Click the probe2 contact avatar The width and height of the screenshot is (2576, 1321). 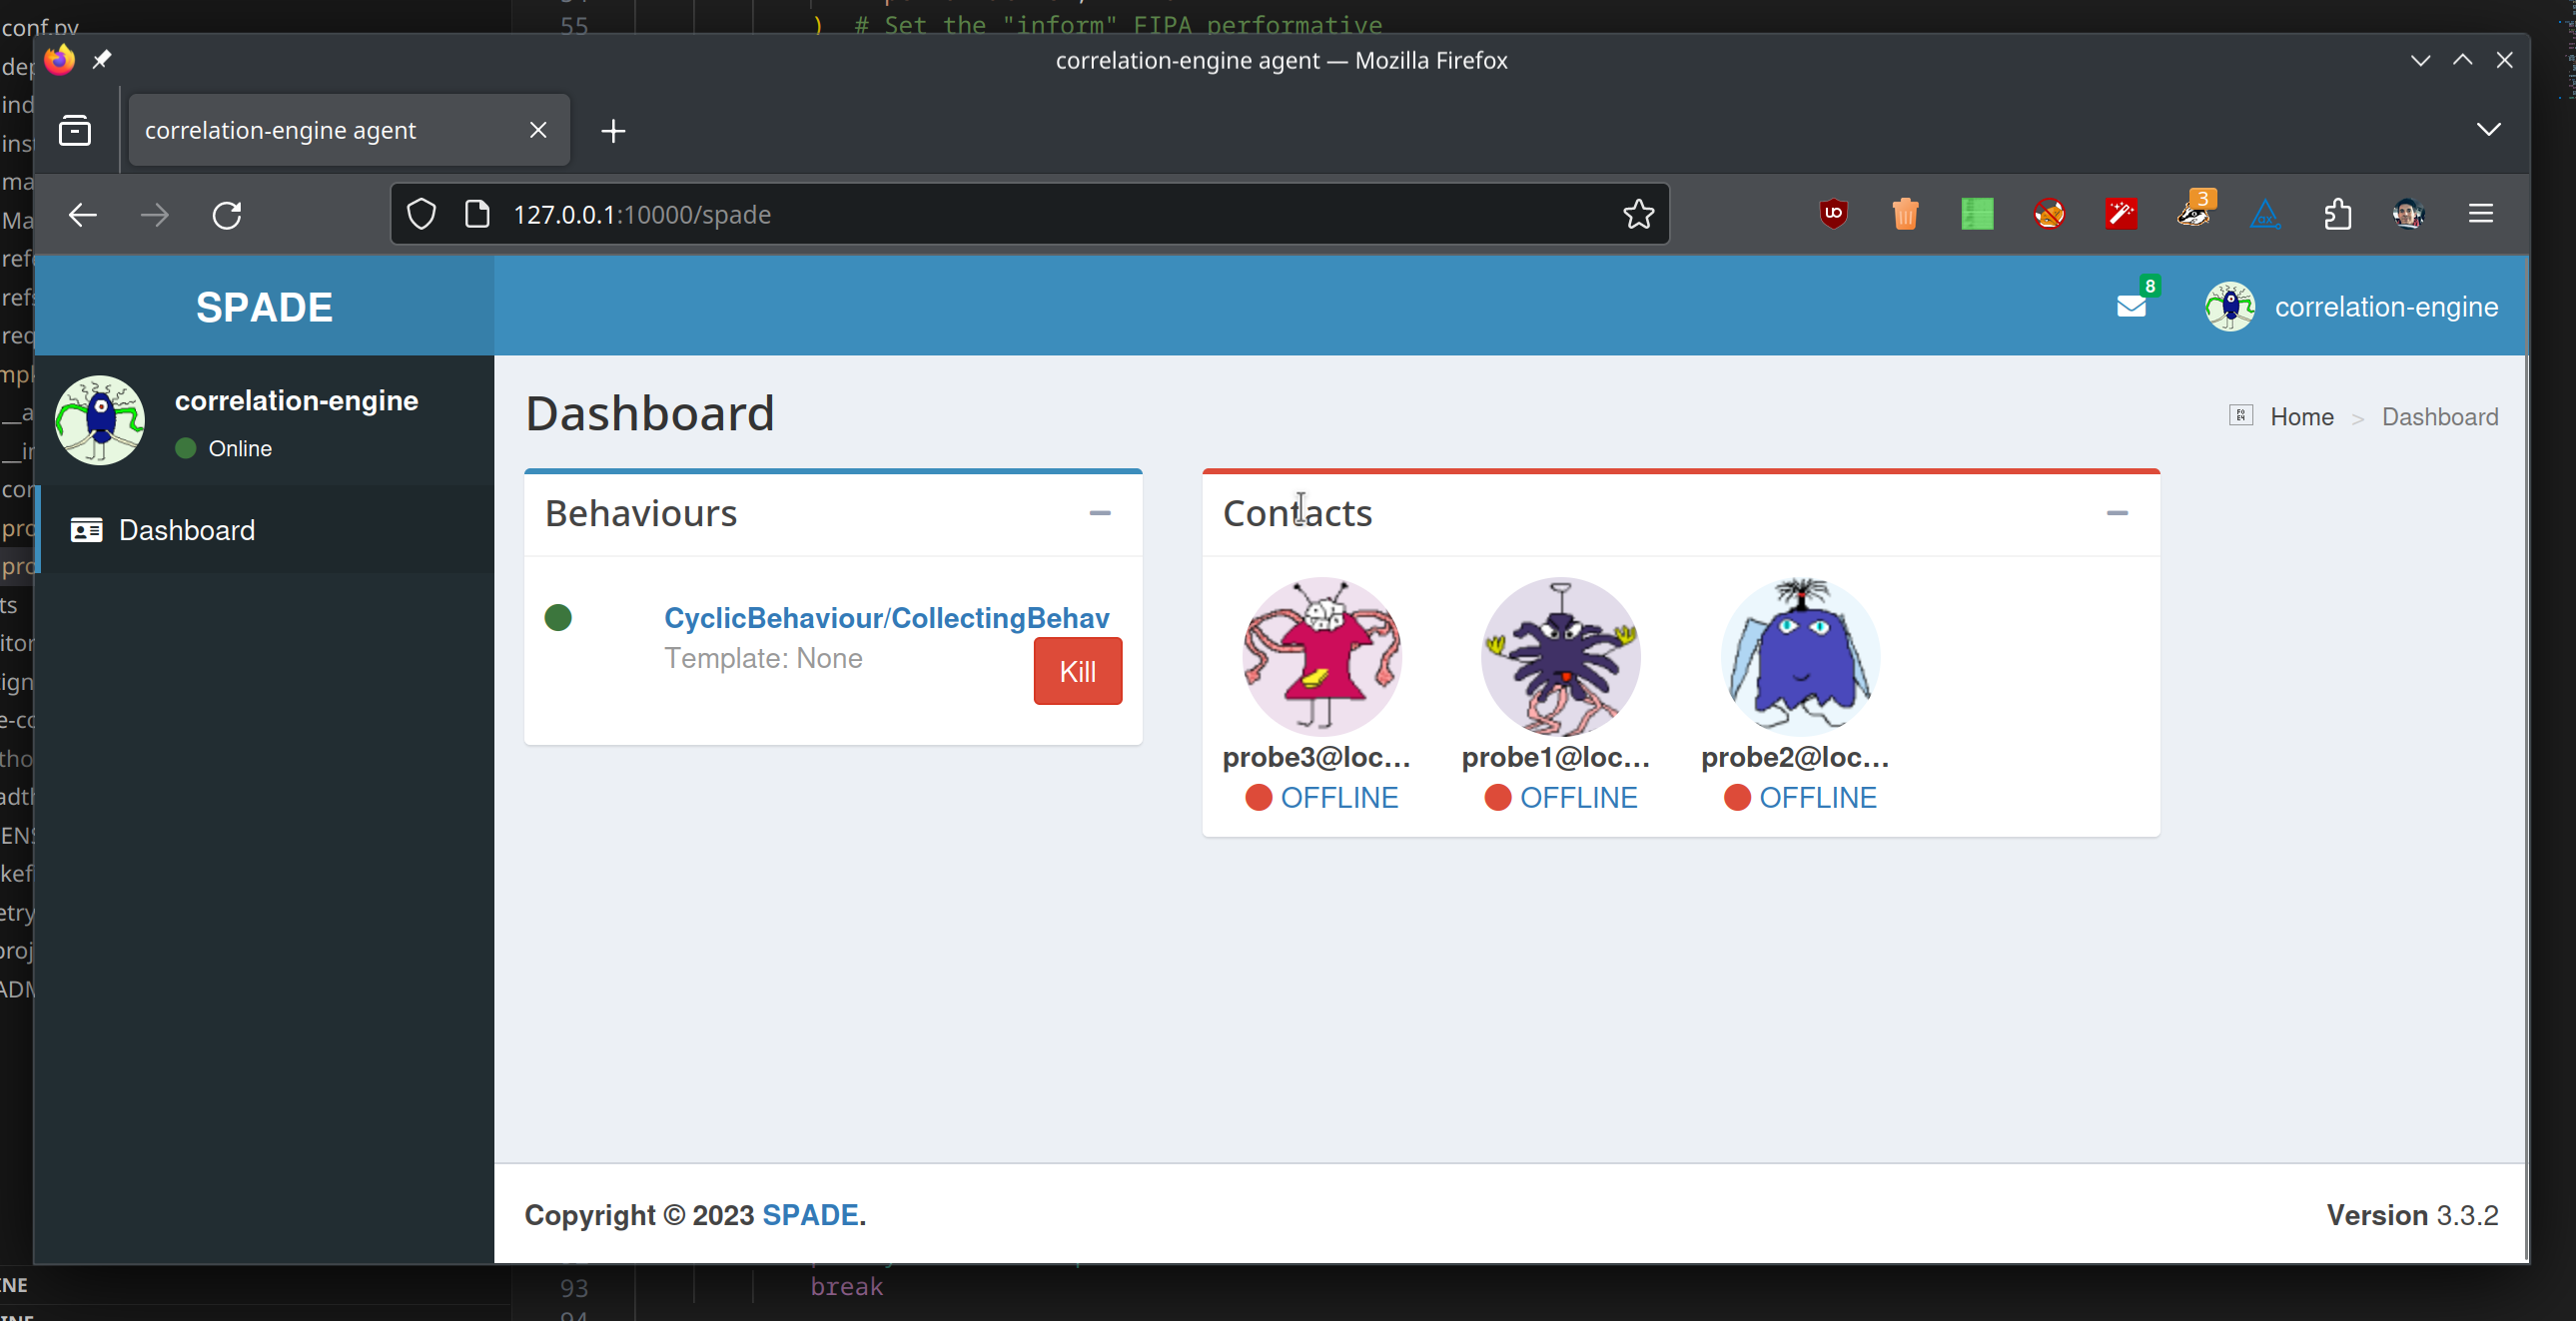[x=1800, y=657]
